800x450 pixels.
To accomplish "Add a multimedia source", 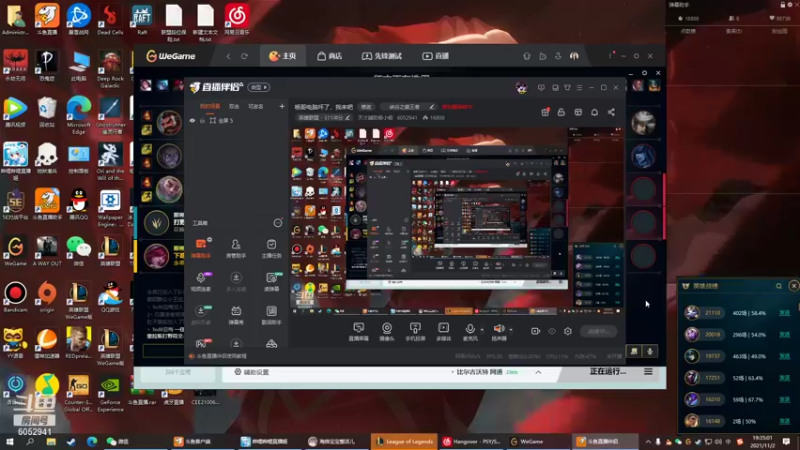I will coord(444,332).
